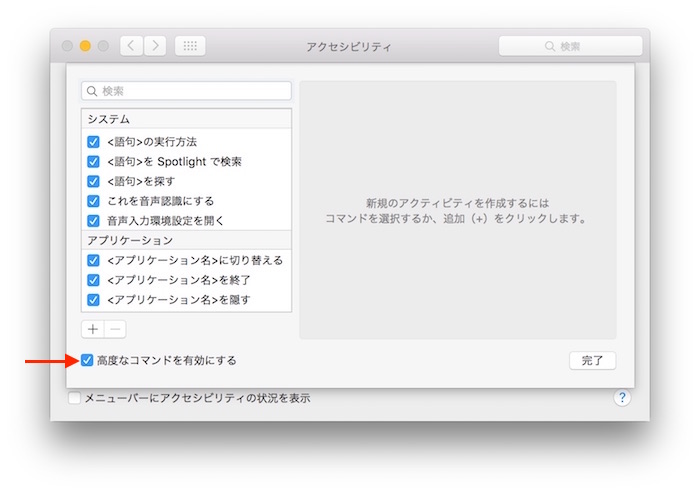This screenshot has height=493, width=700.
Task: Select これを音声認識にする row text
Action: click(x=160, y=201)
